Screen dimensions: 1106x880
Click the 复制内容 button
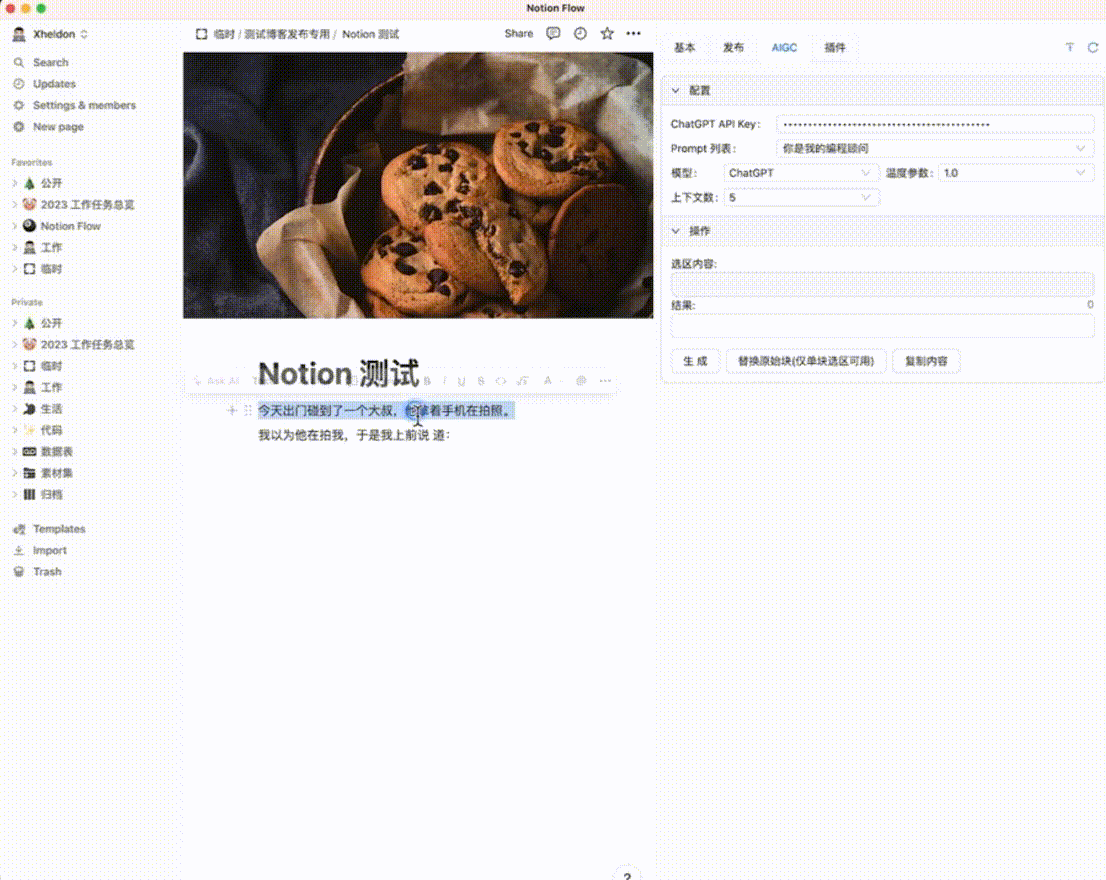coord(926,361)
